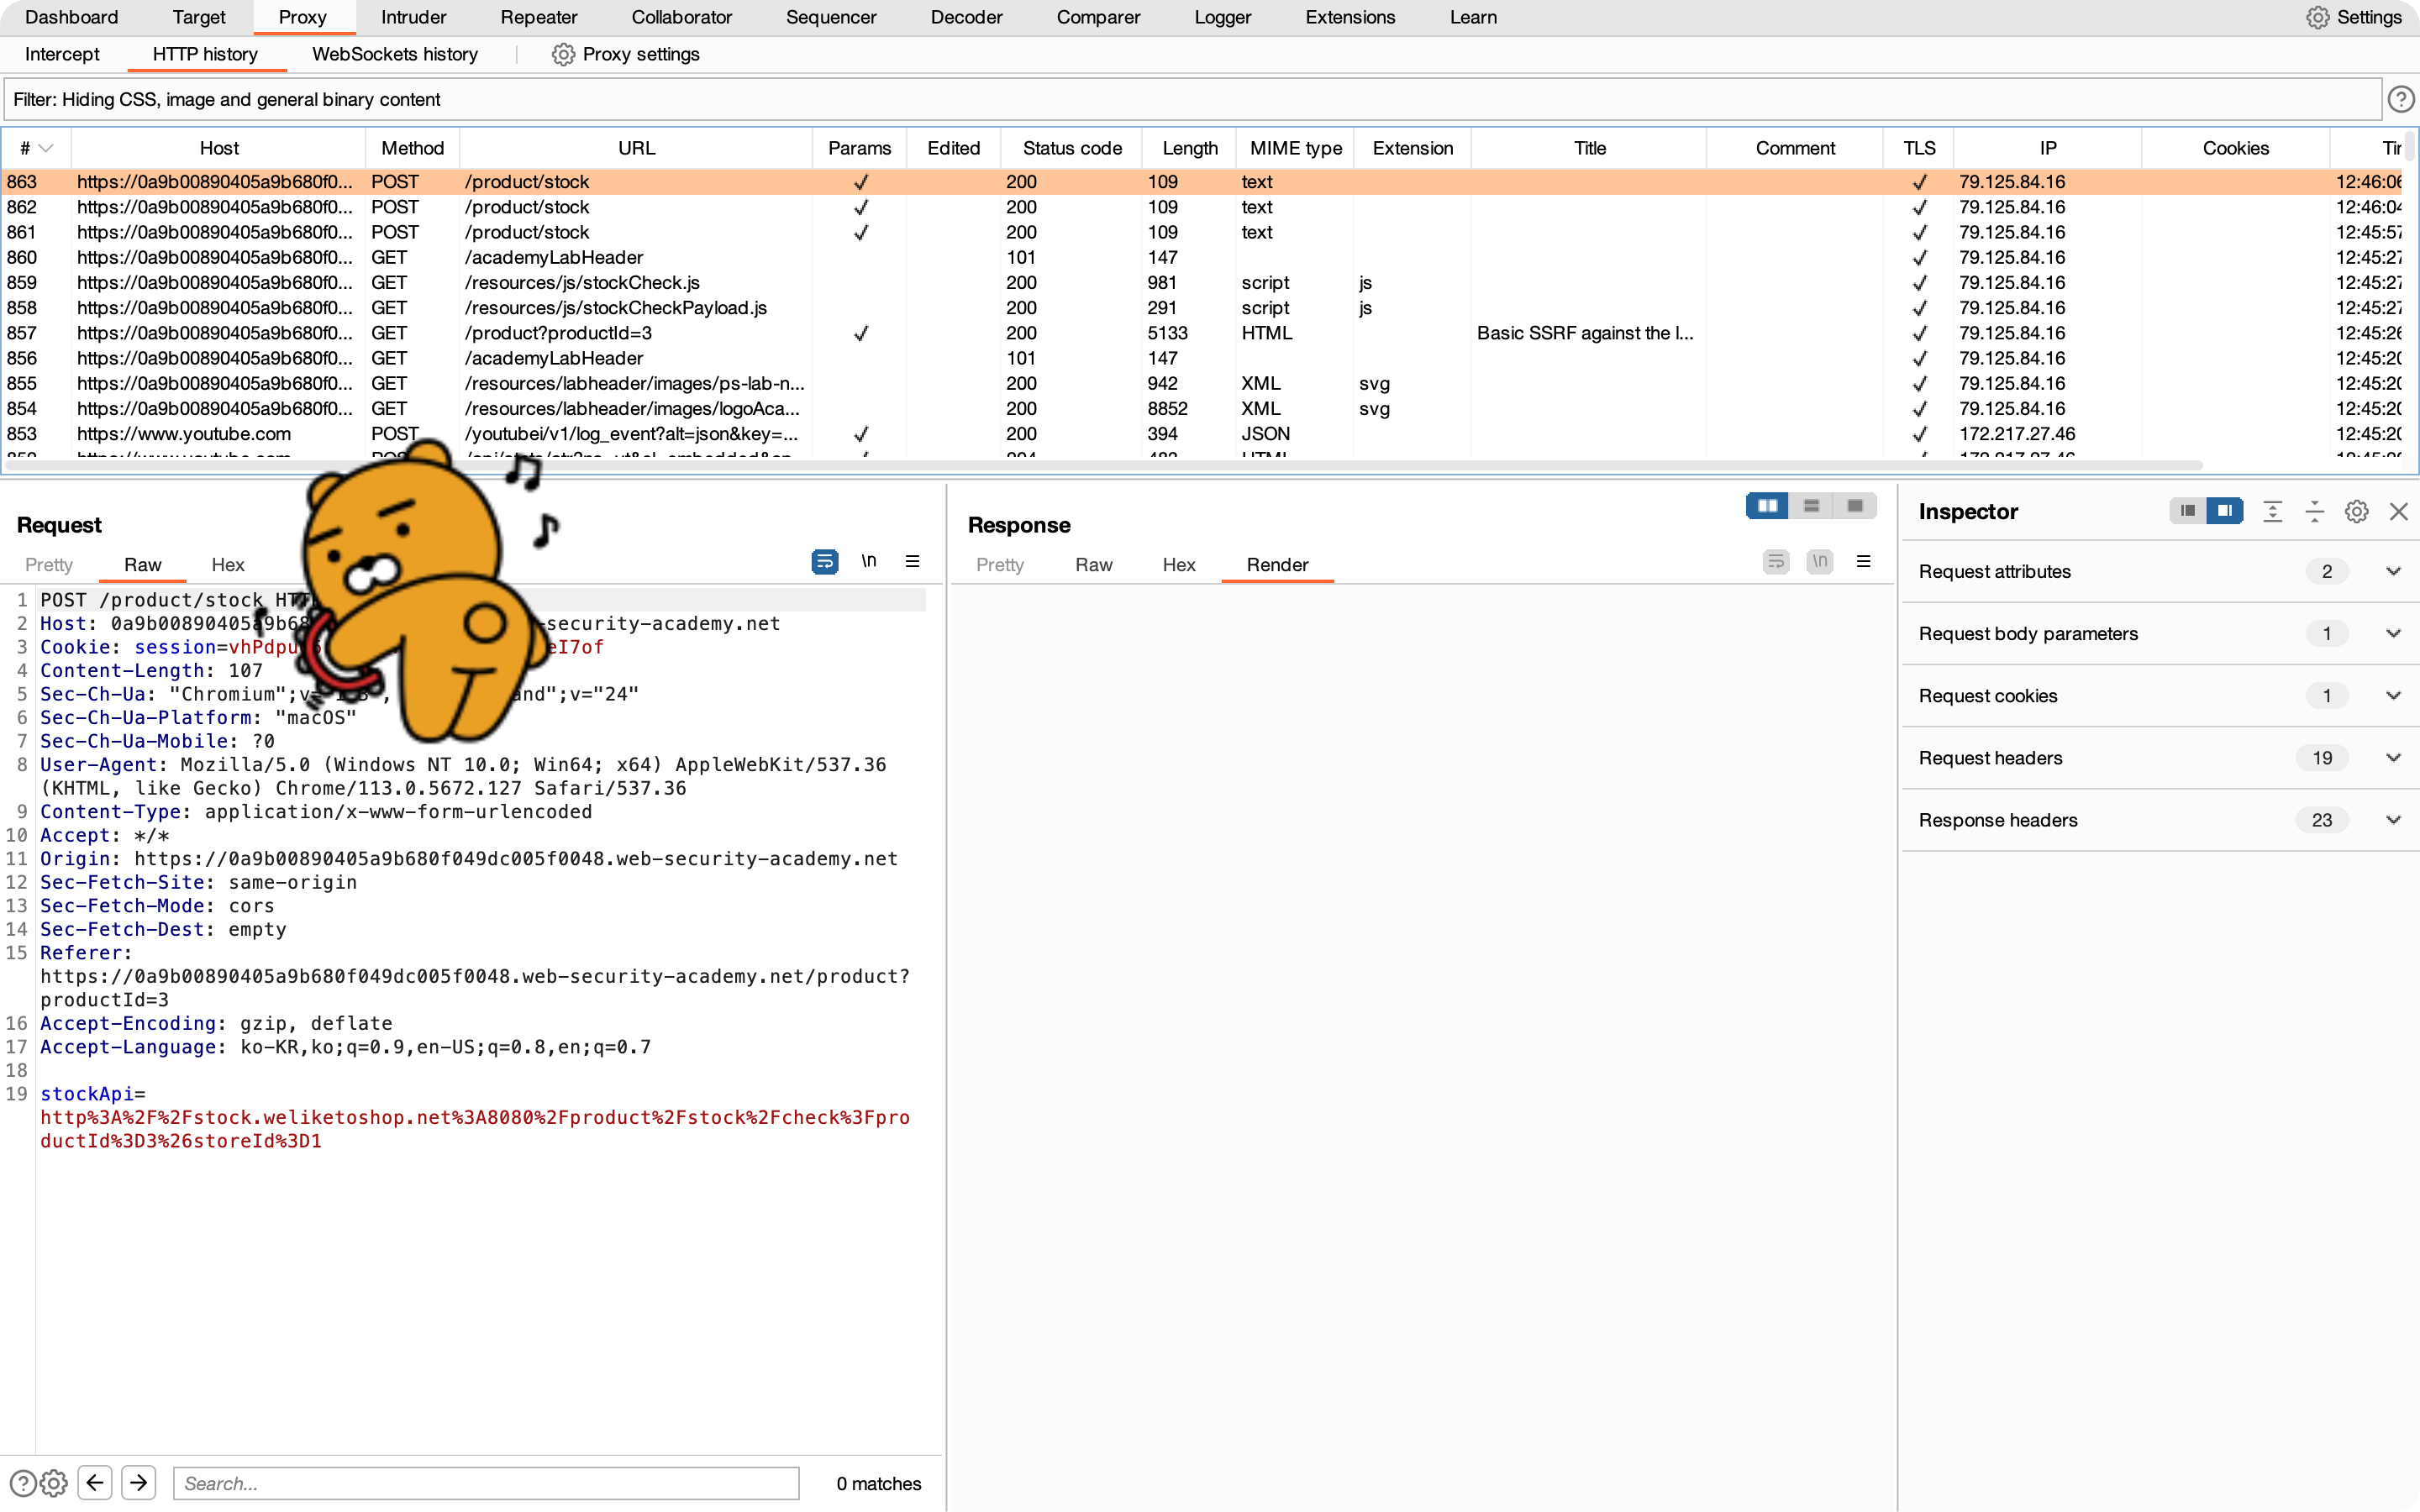
Task: Sort history by Length column
Action: click(x=1190, y=148)
